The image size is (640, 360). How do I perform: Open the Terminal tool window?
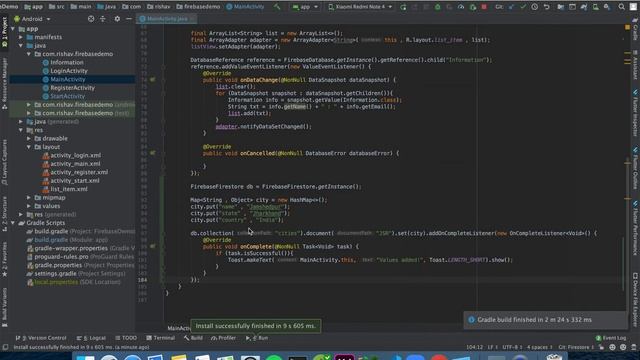coord(160,338)
